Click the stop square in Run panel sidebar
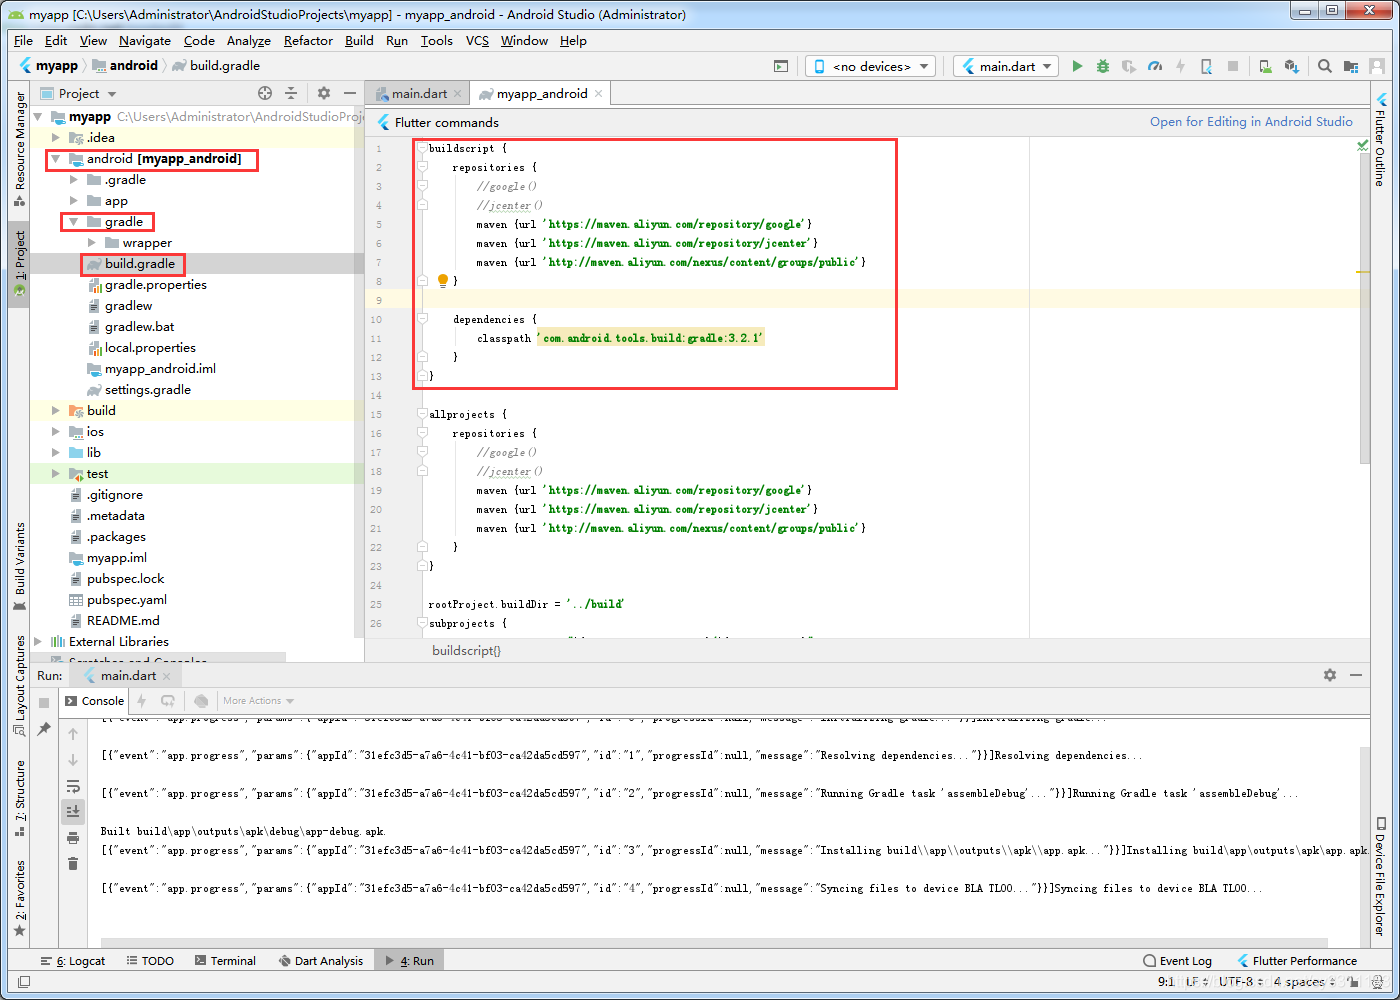The height and width of the screenshot is (1000, 1400). click(x=44, y=702)
